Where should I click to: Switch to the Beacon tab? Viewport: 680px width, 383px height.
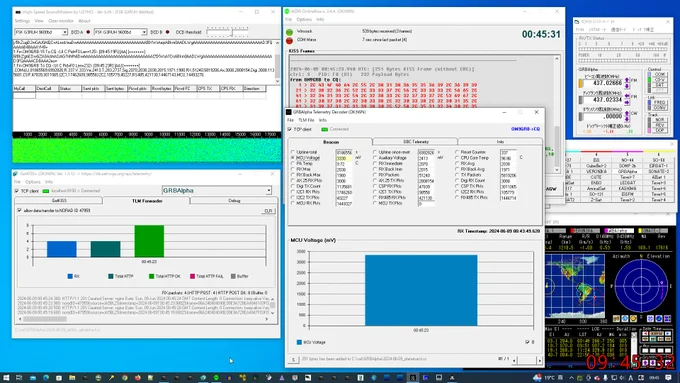(331, 142)
